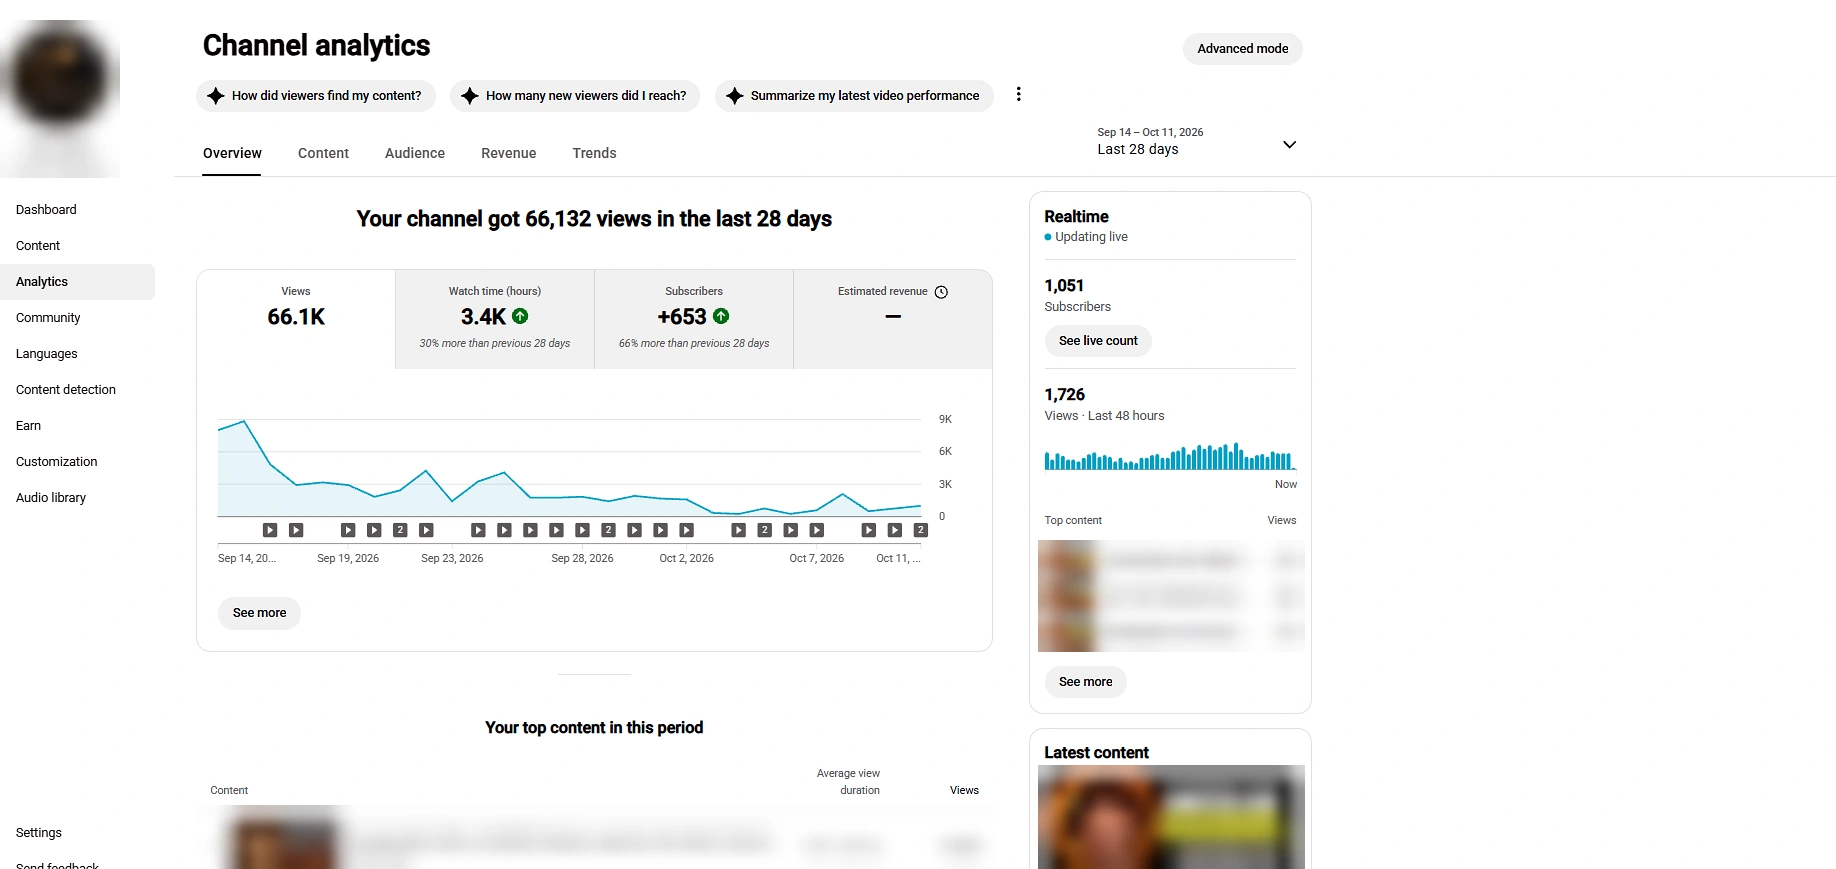The width and height of the screenshot is (1836, 869).
Task: Open the Revenue tab
Action: click(x=509, y=153)
